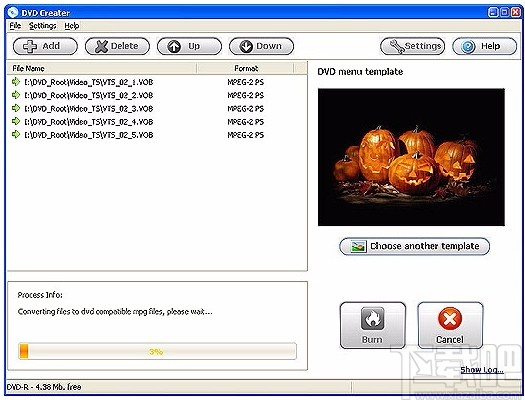The width and height of the screenshot is (525, 400).
Task: Click the Format column header
Action: click(246, 68)
